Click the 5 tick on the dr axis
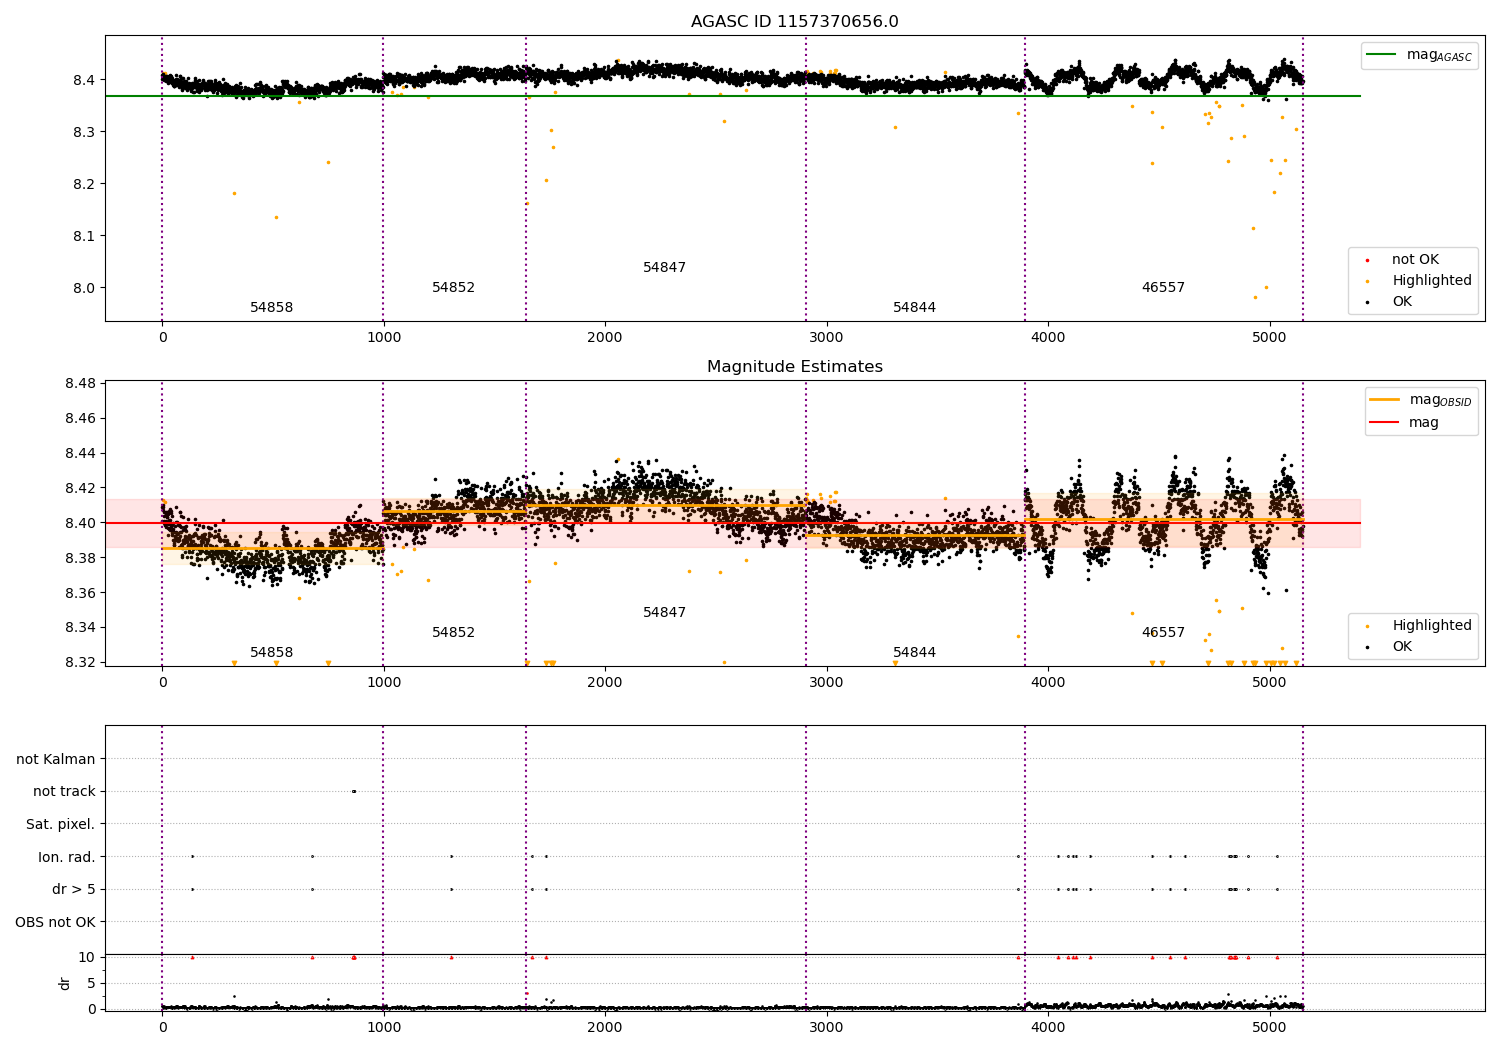The height and width of the screenshot is (1050, 1500). coord(92,983)
